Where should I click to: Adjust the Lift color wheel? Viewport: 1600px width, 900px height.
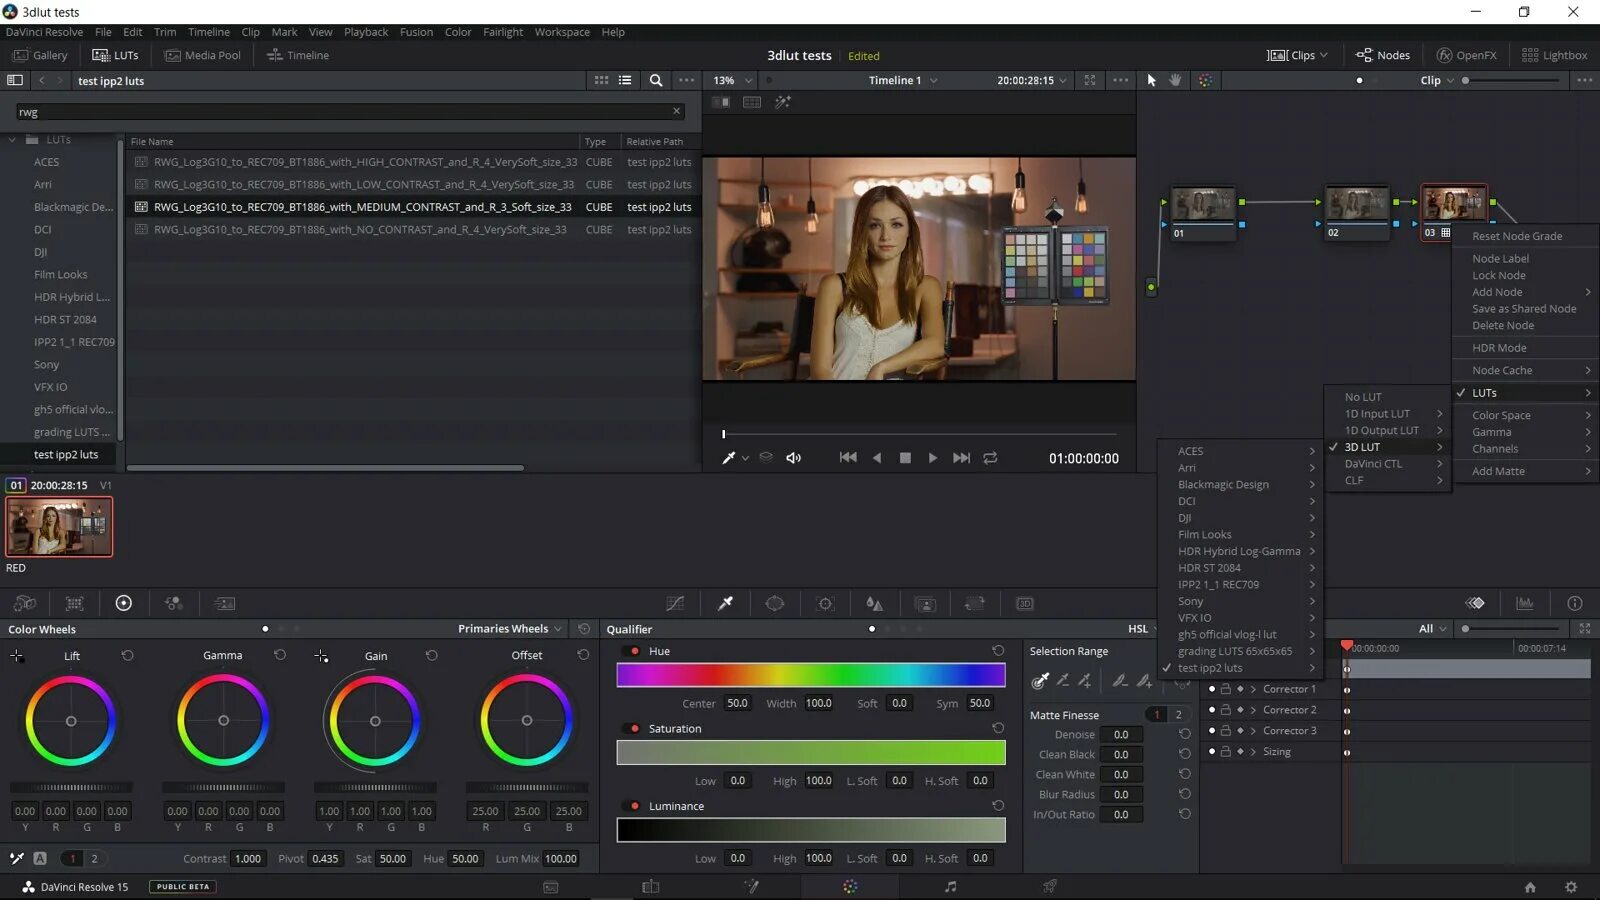click(x=71, y=721)
